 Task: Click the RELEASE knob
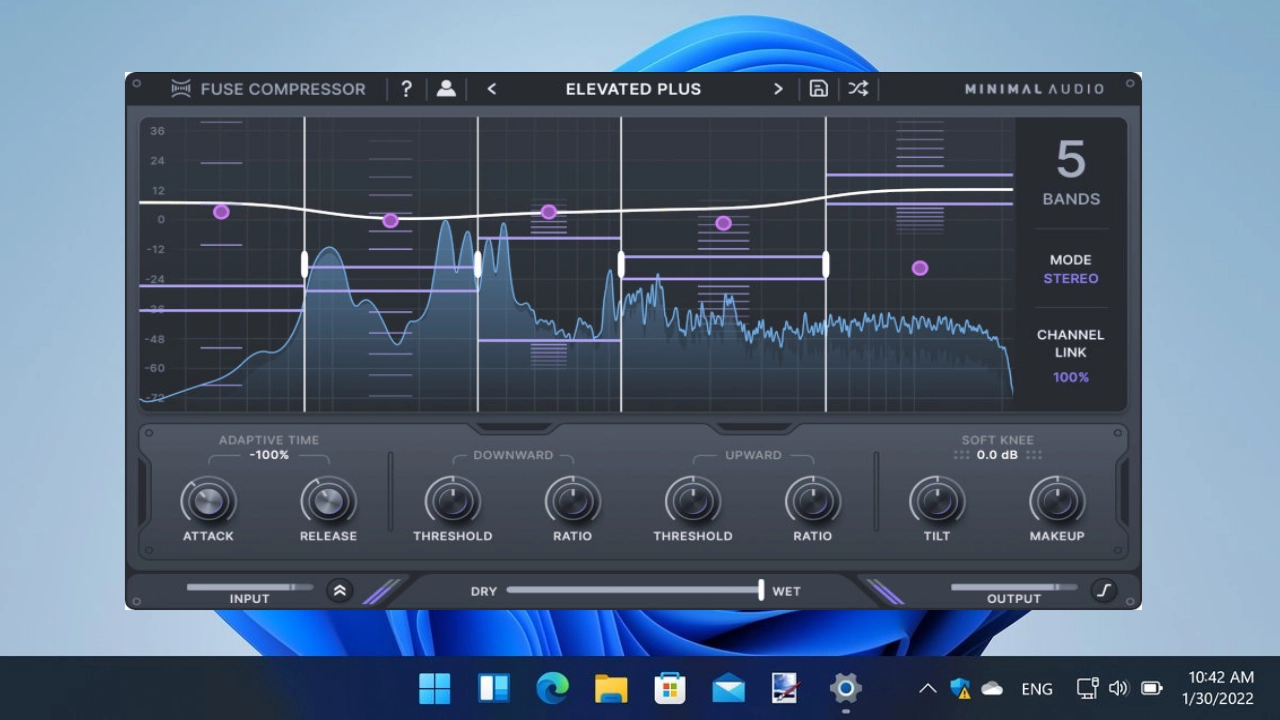click(328, 501)
